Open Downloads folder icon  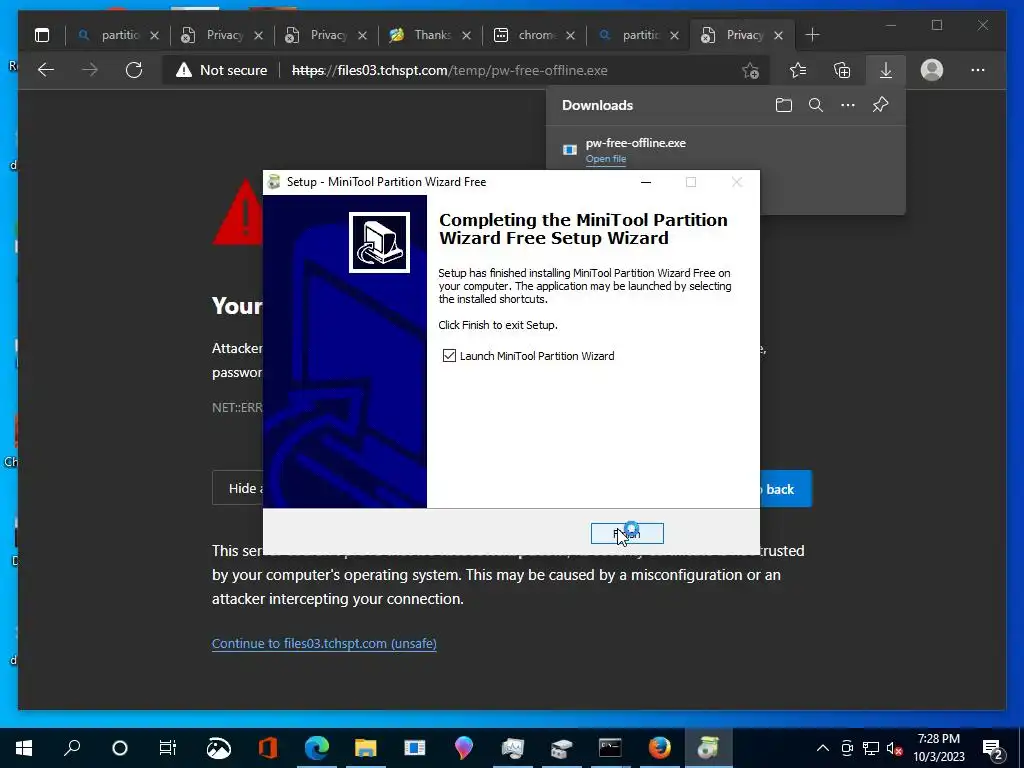coord(784,105)
